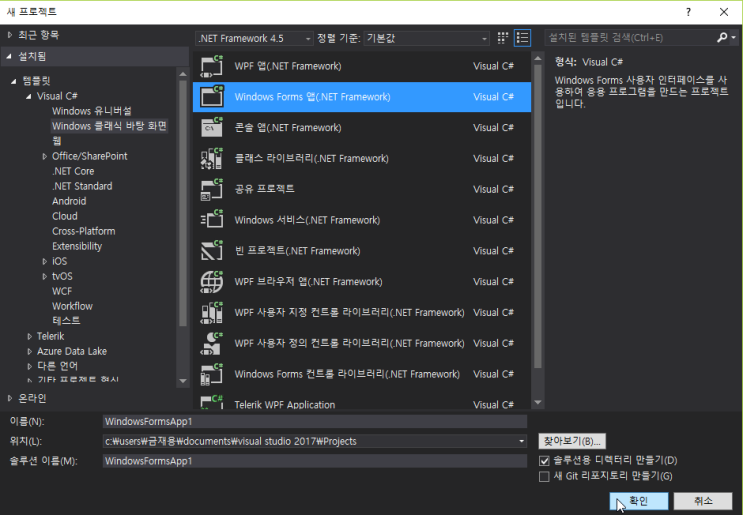Expand the Azure Data Lake node
This screenshot has width=743, height=515.
click(29, 352)
